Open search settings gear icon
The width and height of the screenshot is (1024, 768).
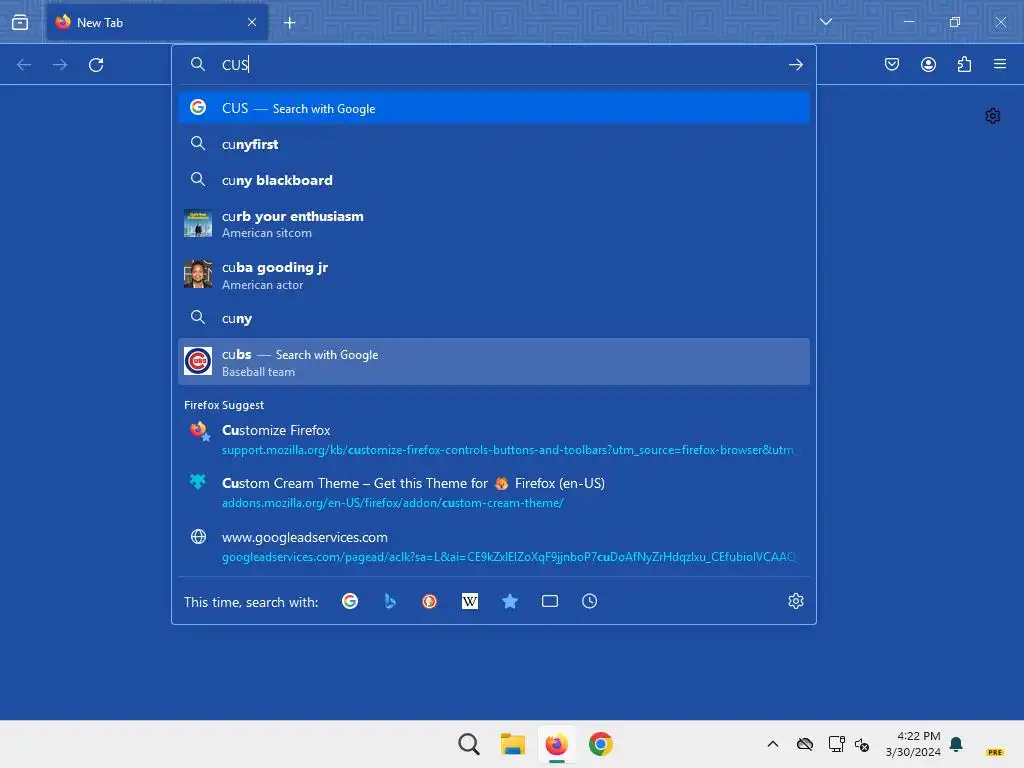(795, 601)
